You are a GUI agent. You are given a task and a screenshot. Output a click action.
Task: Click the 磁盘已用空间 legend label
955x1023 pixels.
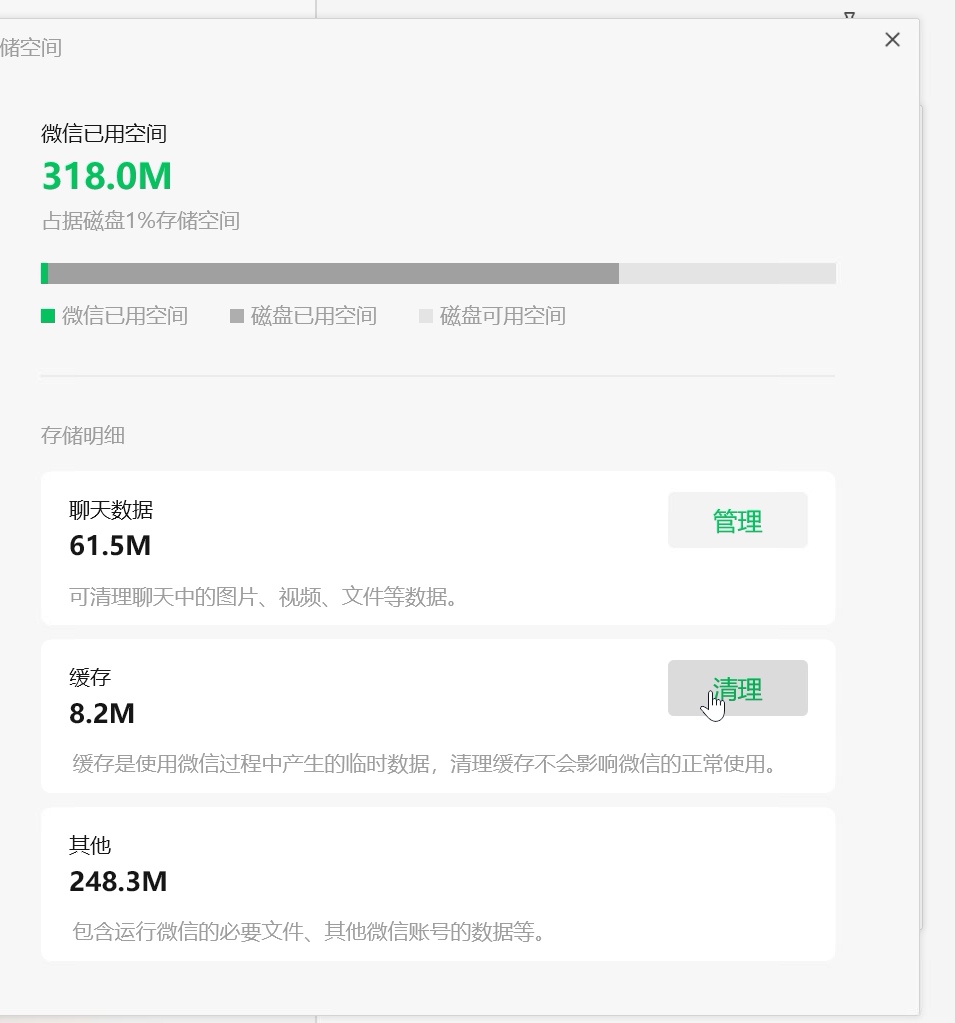314,316
